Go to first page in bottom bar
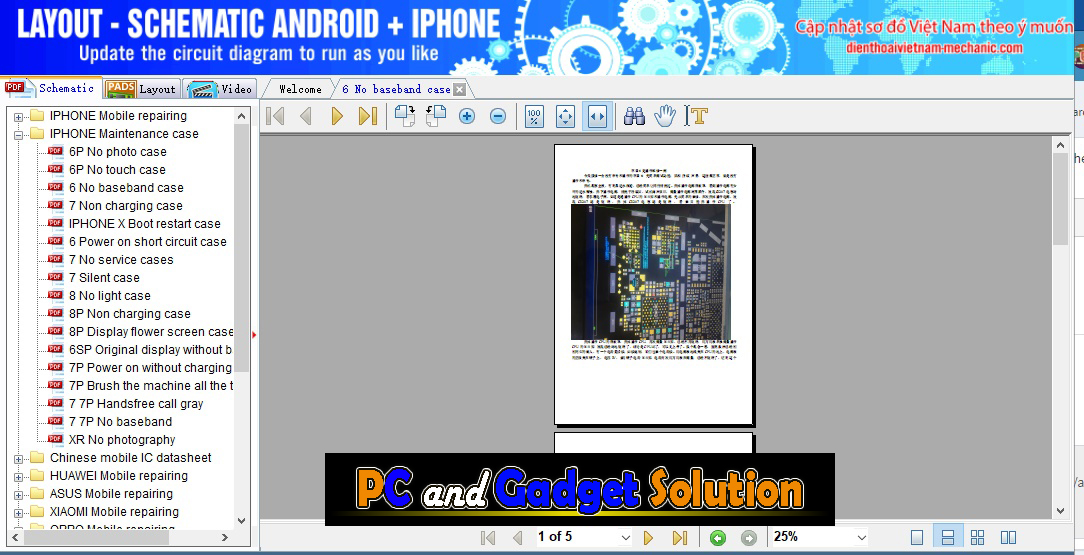 click(488, 538)
